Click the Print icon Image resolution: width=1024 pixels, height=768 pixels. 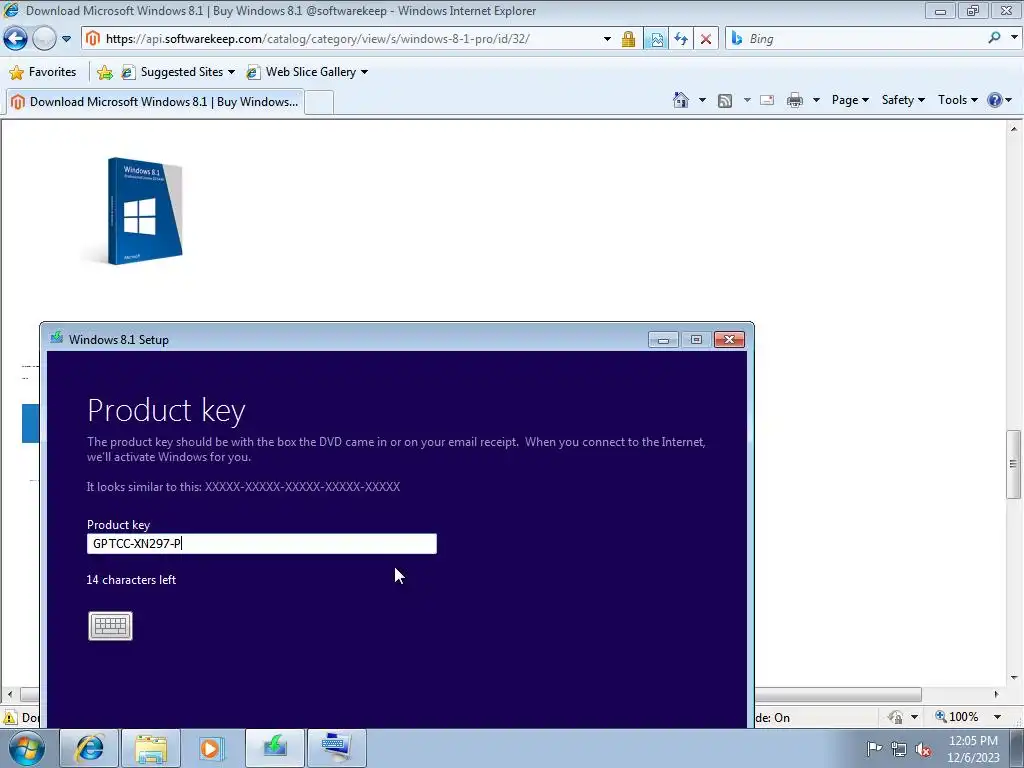pyautogui.click(x=795, y=100)
